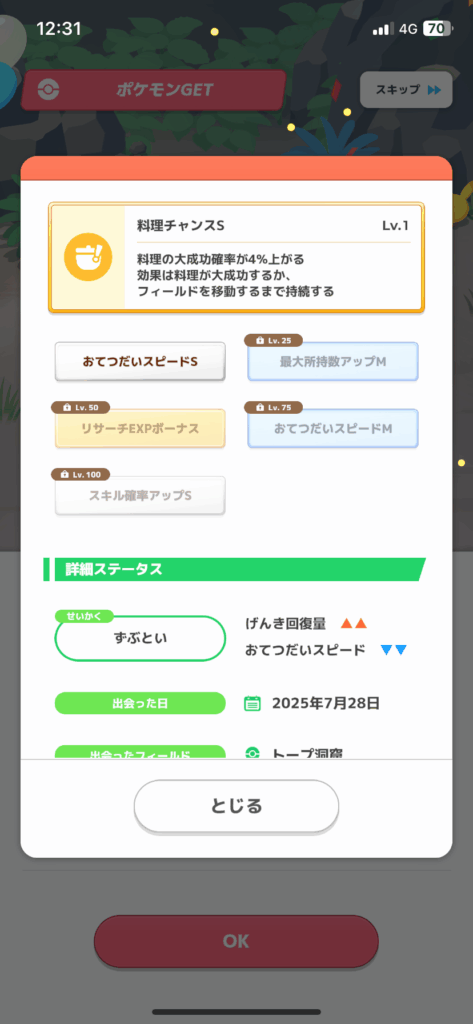Tap the Pokéball icon in ポケモンGET banner
This screenshot has height=1024, width=473.
pyautogui.click(x=48, y=90)
